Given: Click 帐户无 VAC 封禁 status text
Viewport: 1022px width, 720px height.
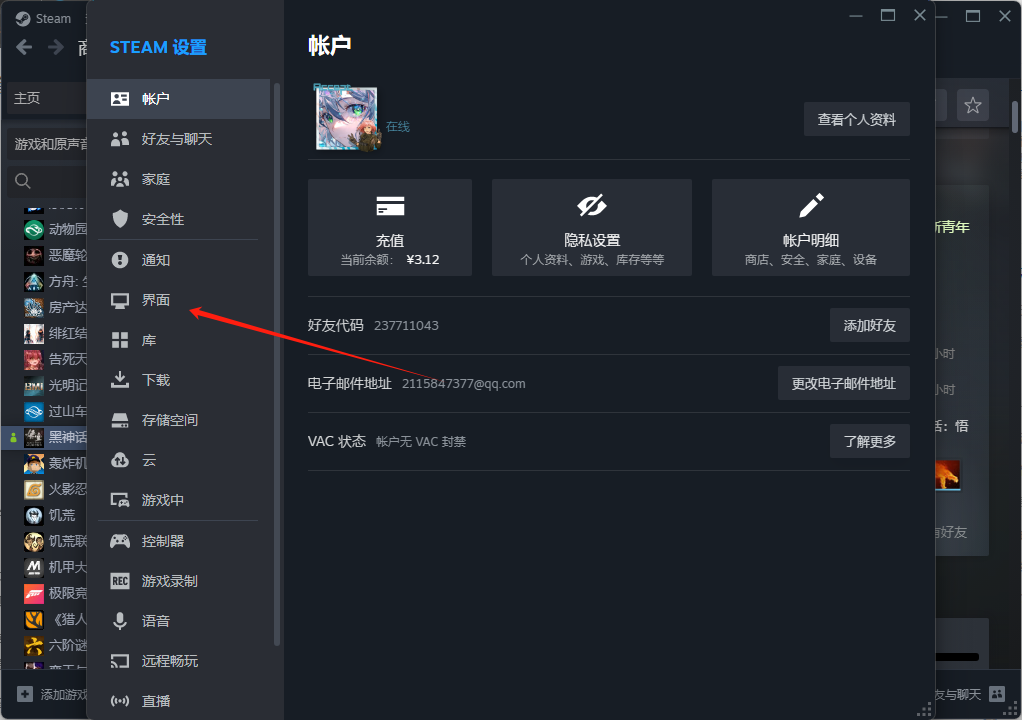Looking at the screenshot, I should (421, 442).
